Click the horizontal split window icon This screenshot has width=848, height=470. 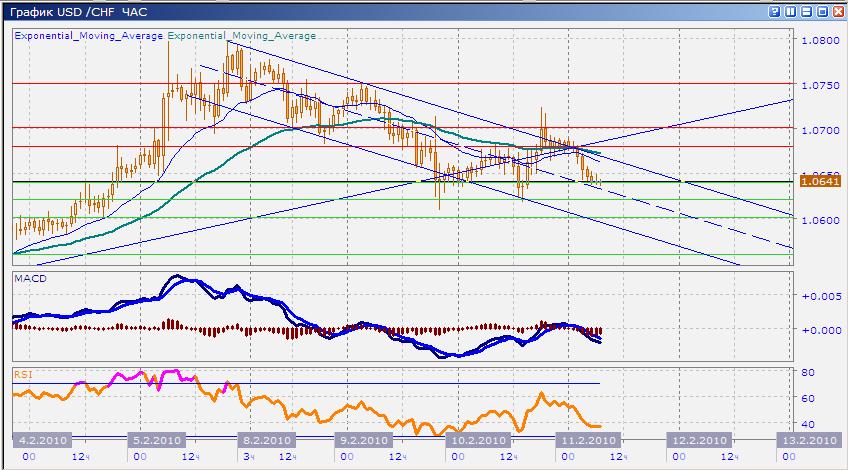point(807,11)
